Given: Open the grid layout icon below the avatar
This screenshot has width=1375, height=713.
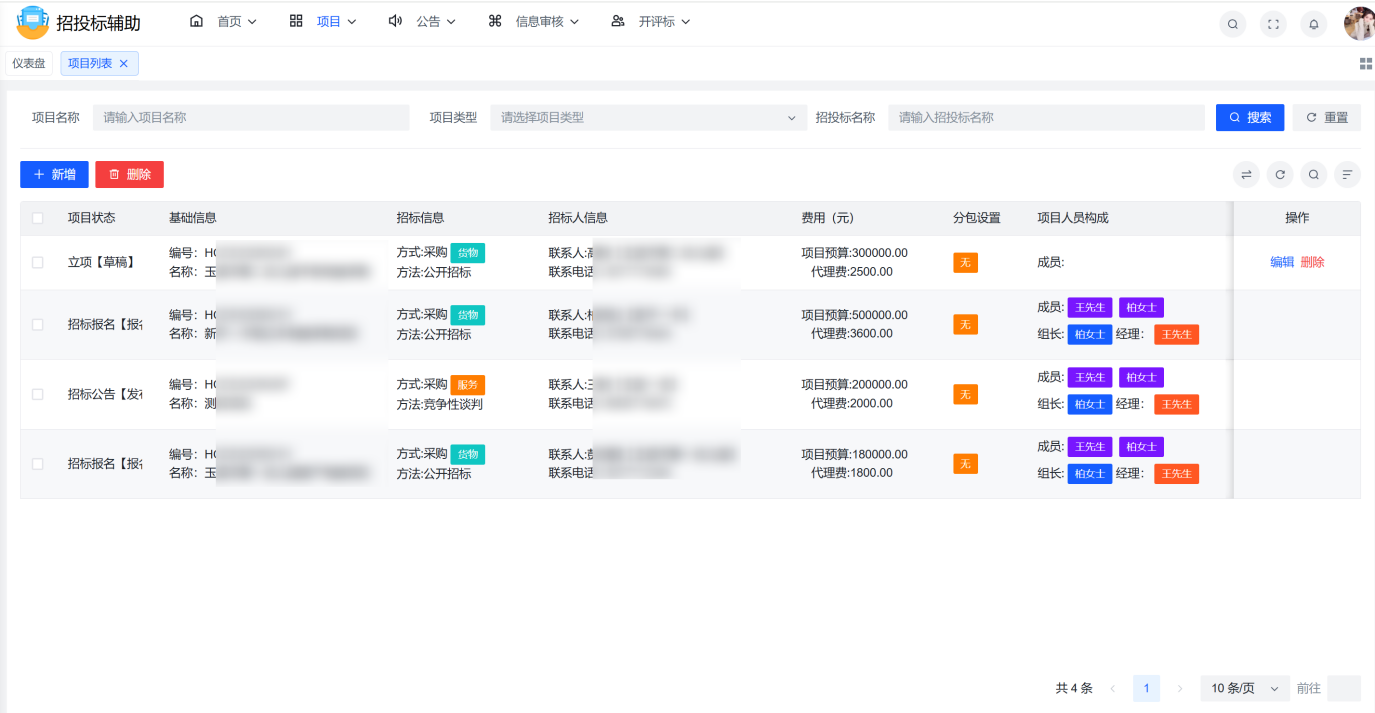Looking at the screenshot, I should point(1366,62).
